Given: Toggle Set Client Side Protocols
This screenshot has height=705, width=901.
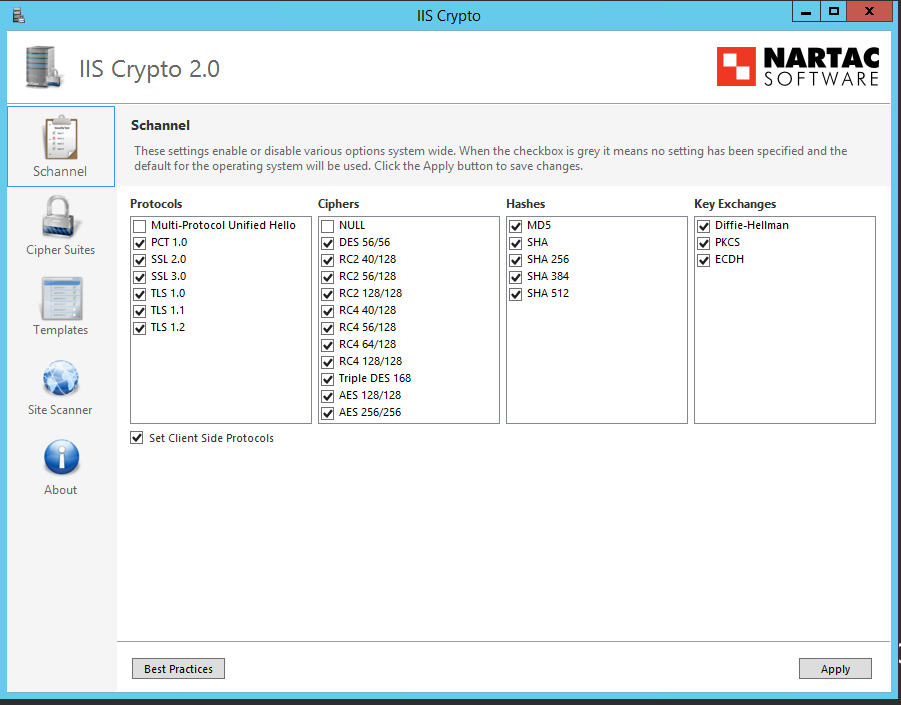Looking at the screenshot, I should 137,438.
